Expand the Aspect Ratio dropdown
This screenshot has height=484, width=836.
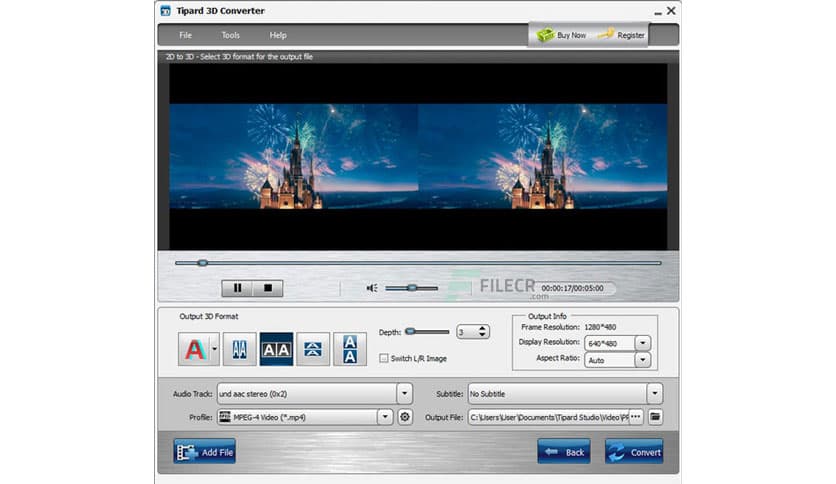tap(642, 360)
